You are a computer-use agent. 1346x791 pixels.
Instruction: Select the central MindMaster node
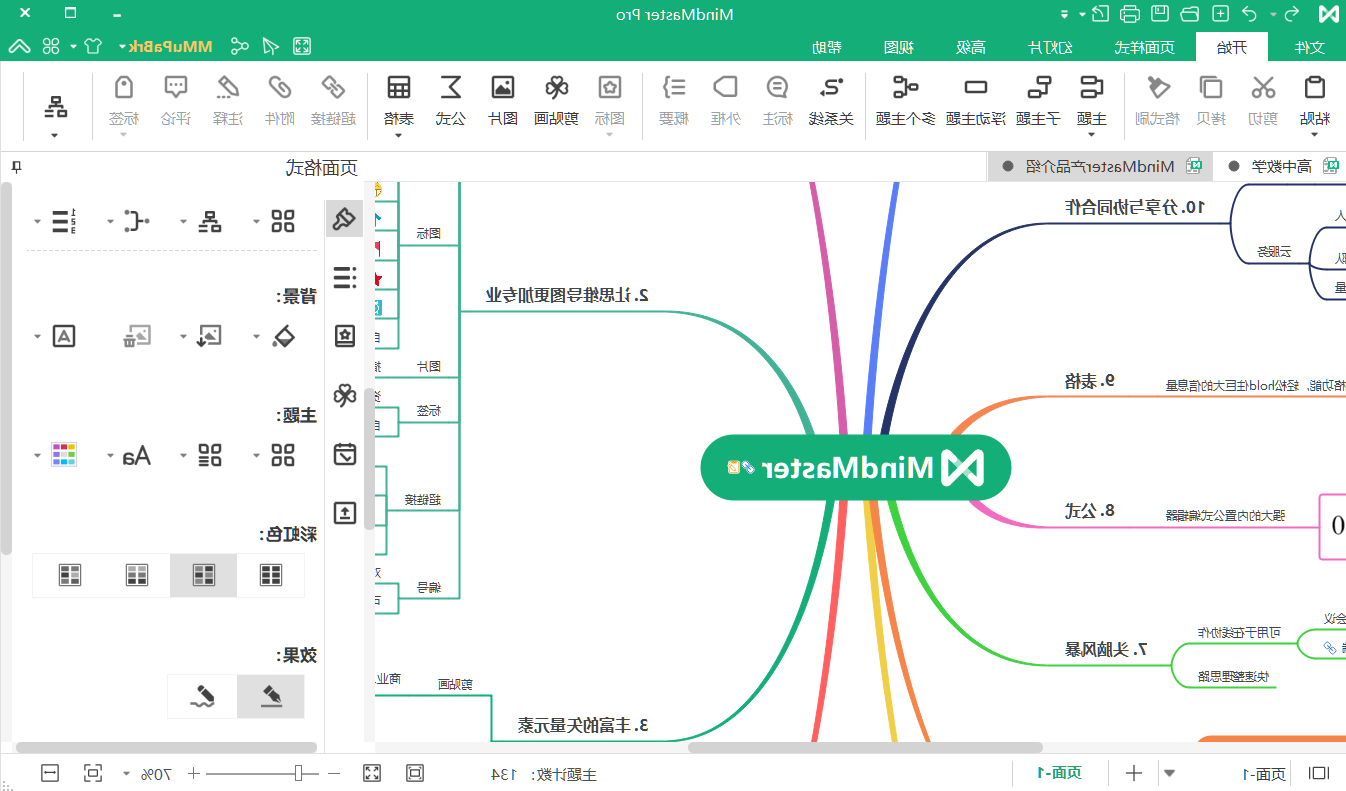click(856, 467)
